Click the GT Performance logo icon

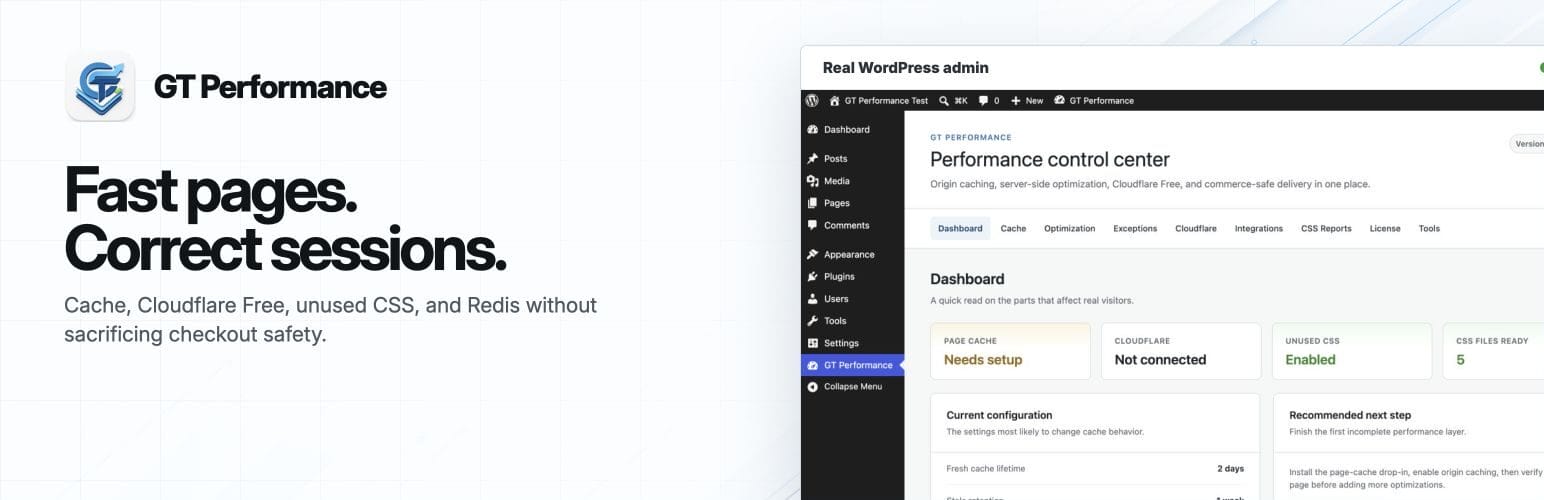coord(100,87)
